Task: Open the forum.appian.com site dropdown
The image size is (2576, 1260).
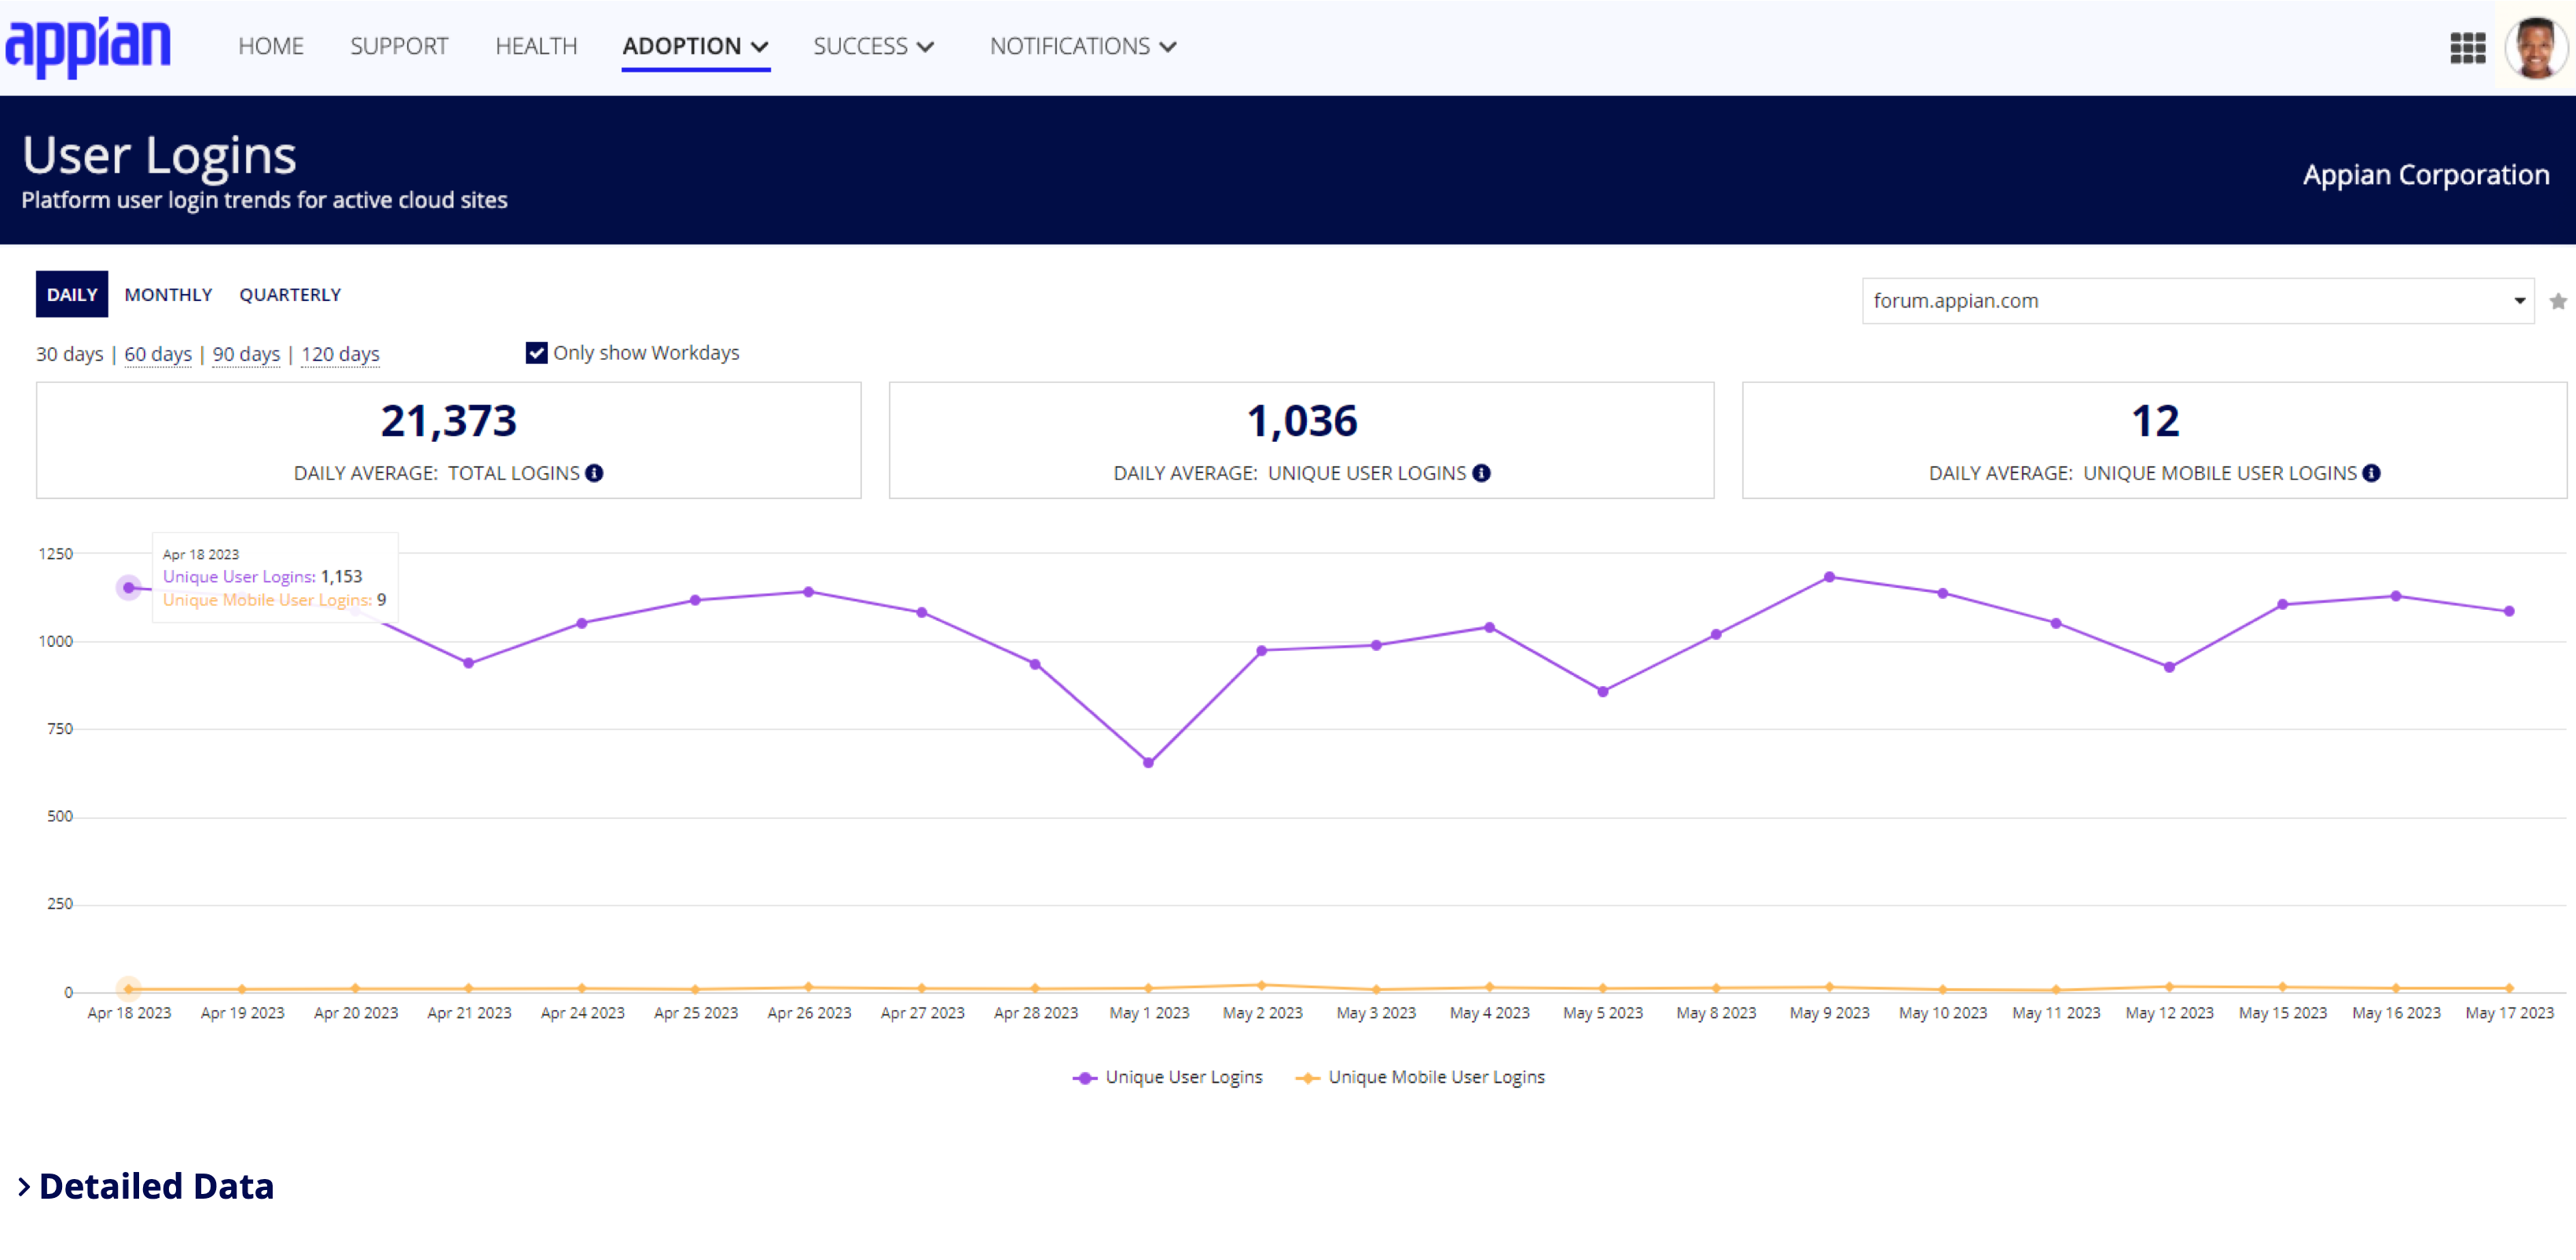Action: (x=2197, y=301)
